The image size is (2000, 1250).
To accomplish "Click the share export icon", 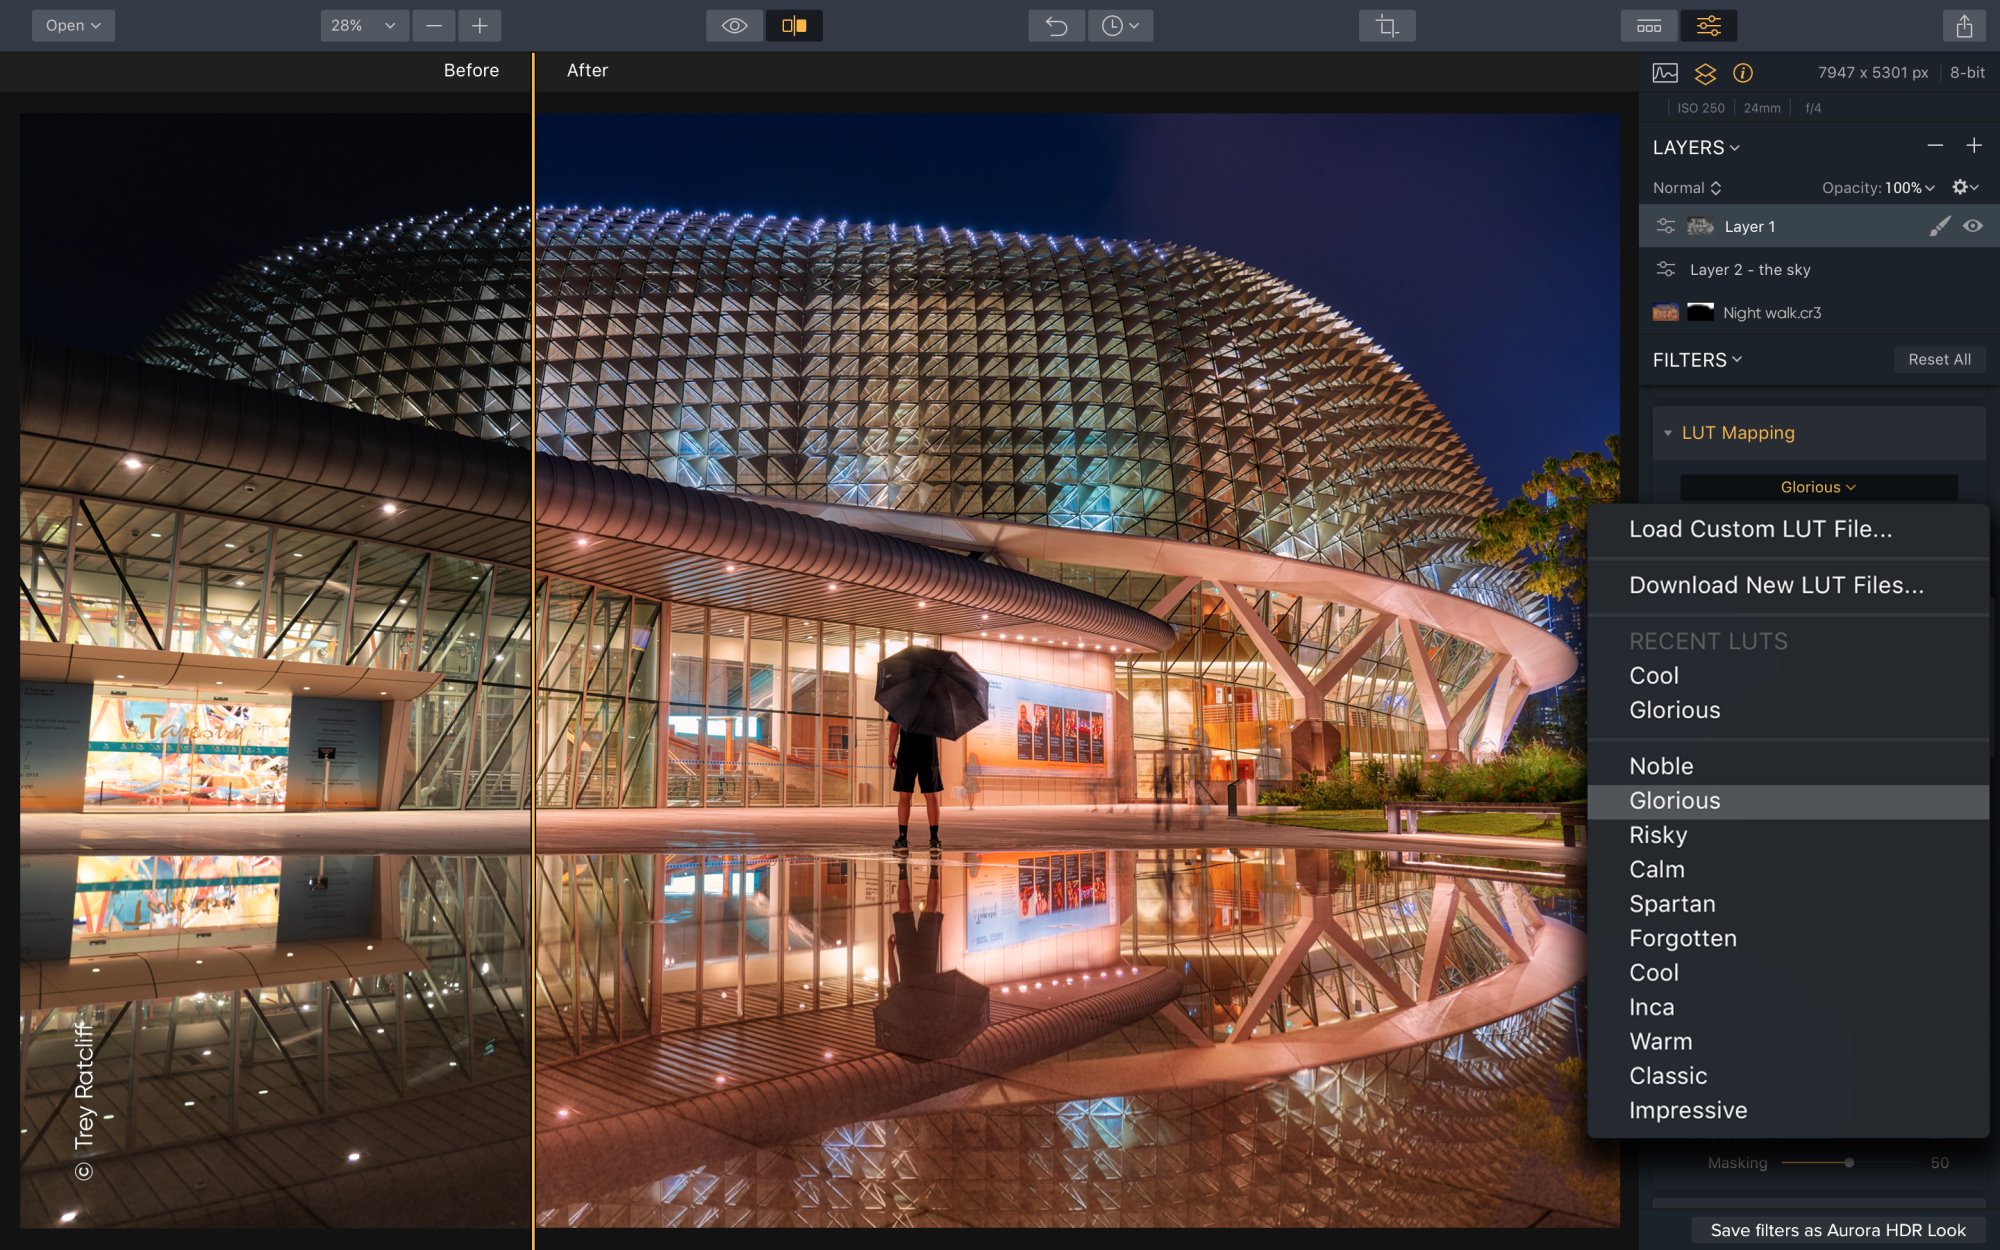I will [1964, 25].
